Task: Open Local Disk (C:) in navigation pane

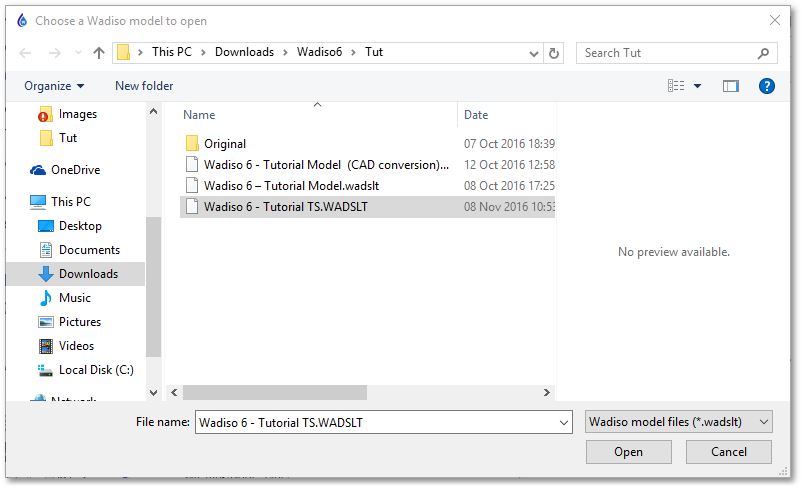Action: coord(96,370)
